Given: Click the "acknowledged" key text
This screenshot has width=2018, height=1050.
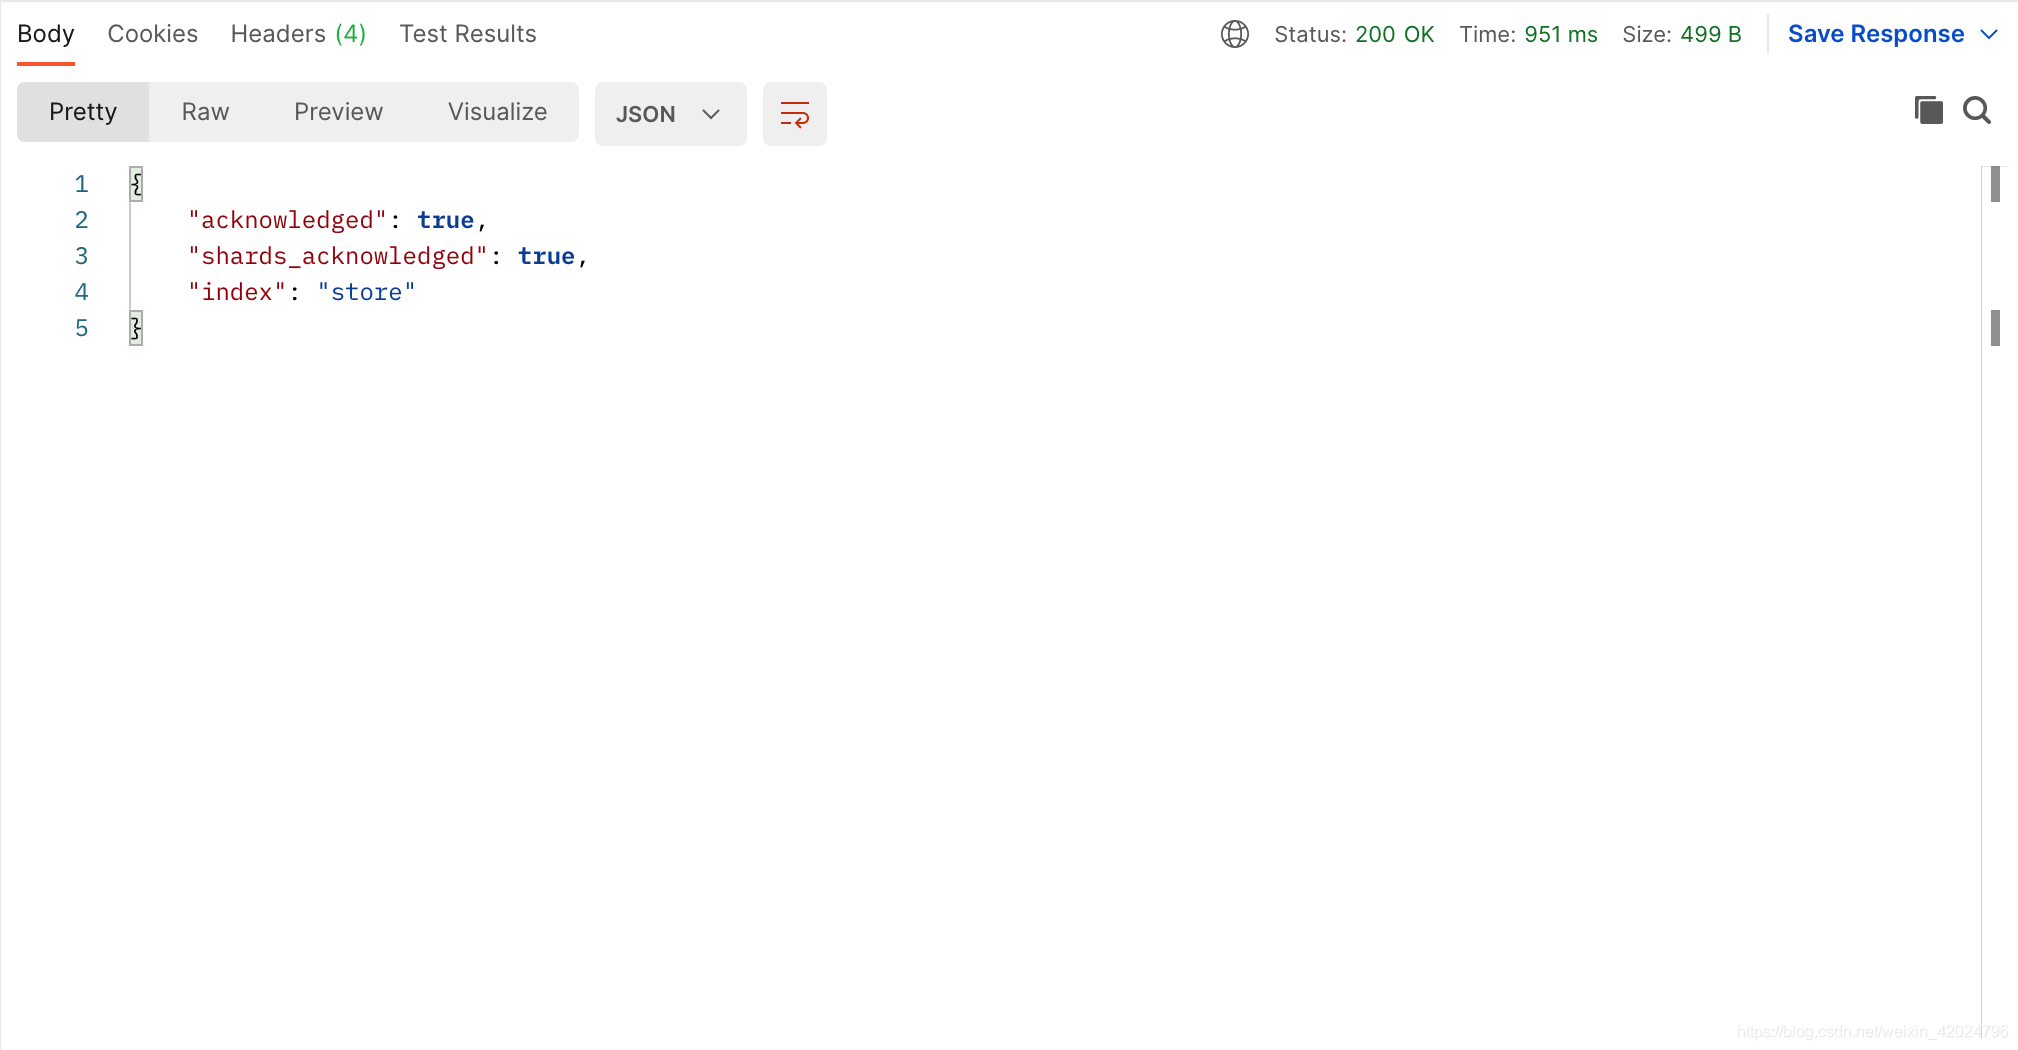Looking at the screenshot, I should tap(287, 220).
